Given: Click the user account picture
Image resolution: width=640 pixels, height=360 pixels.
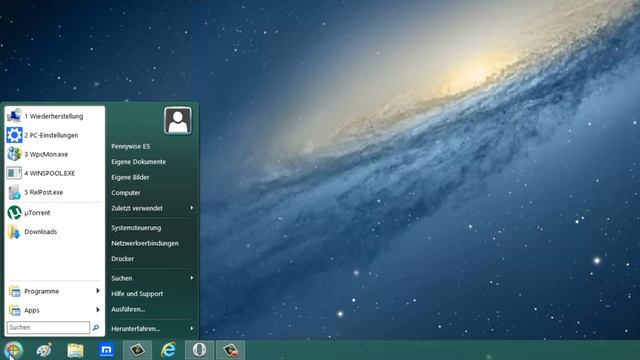Looking at the screenshot, I should point(178,121).
